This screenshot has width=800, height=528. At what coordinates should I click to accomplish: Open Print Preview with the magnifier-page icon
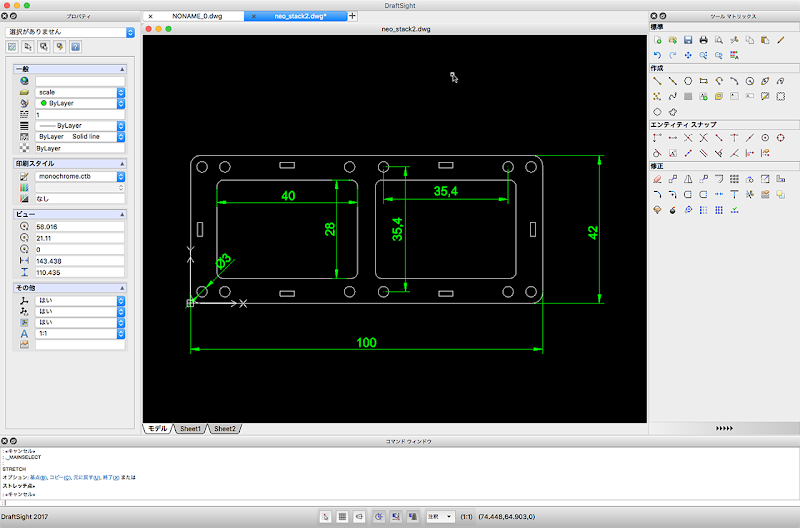coord(719,40)
